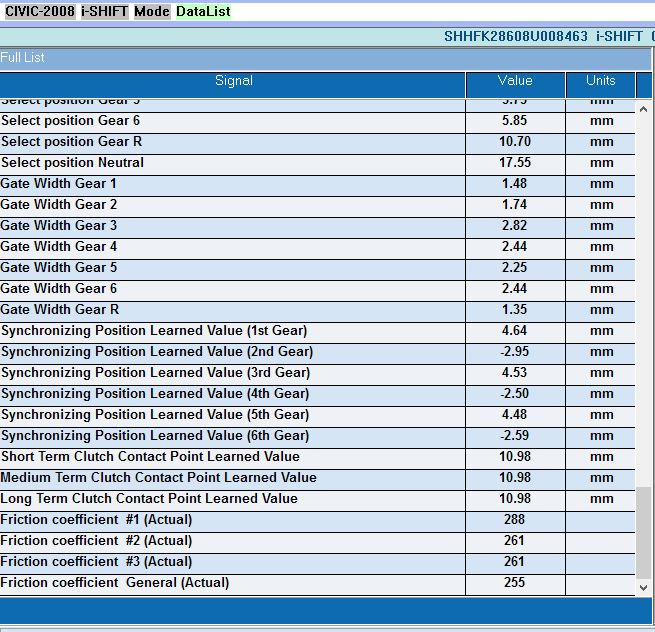Screen dimensions: 655x632
Task: Click value 4.64 for 1st Gear synchronizing
Action: [x=515, y=330]
